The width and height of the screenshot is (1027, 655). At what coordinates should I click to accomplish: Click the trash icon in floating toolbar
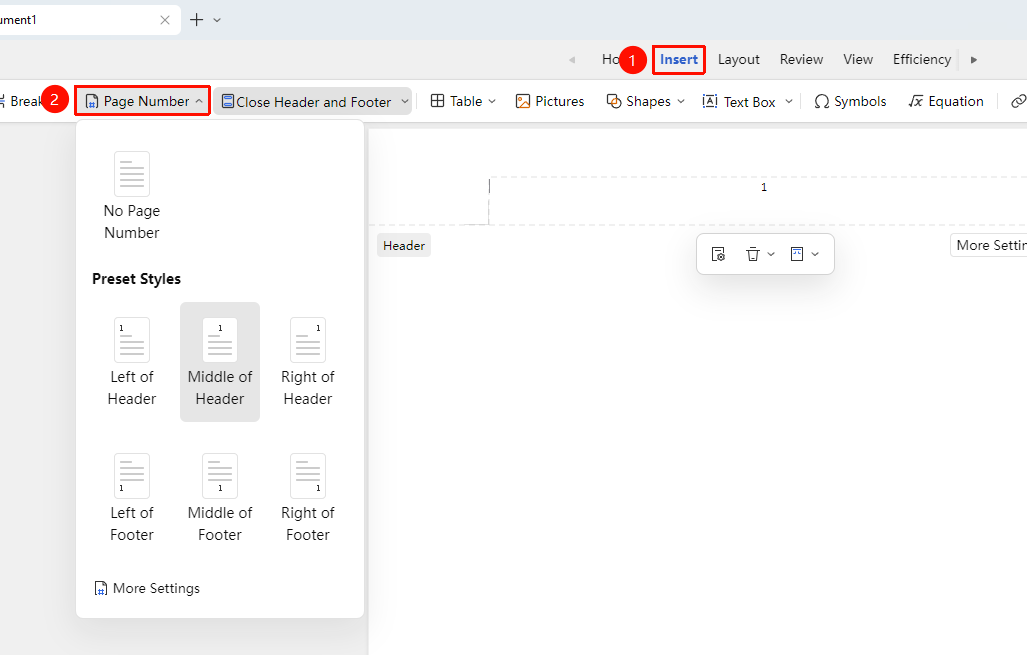point(753,254)
